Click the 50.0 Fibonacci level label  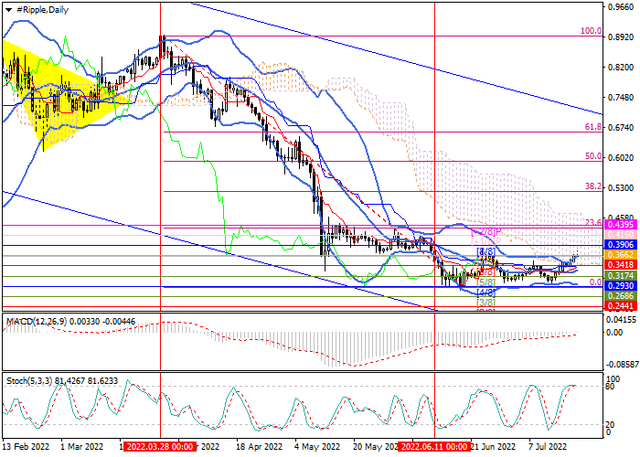click(591, 156)
